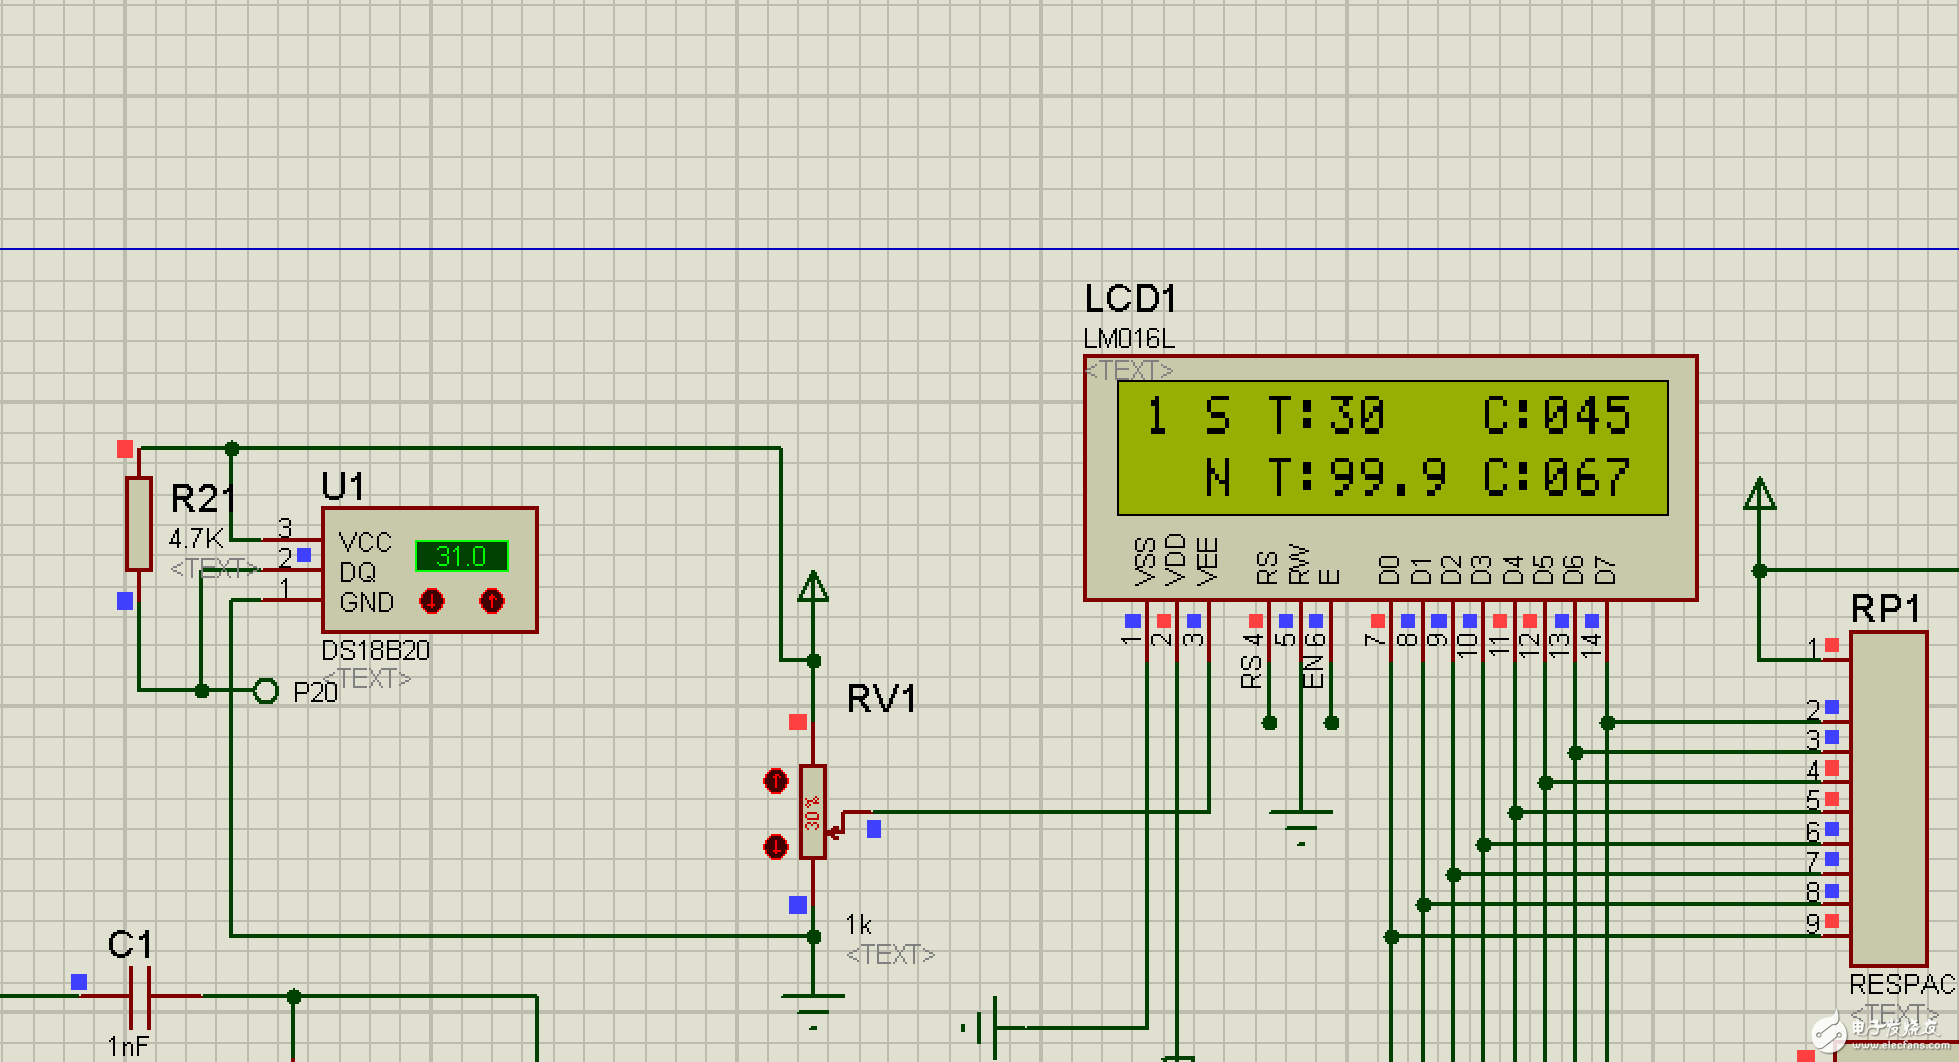Click the DS18B20 temperature increase arrow

(x=492, y=601)
